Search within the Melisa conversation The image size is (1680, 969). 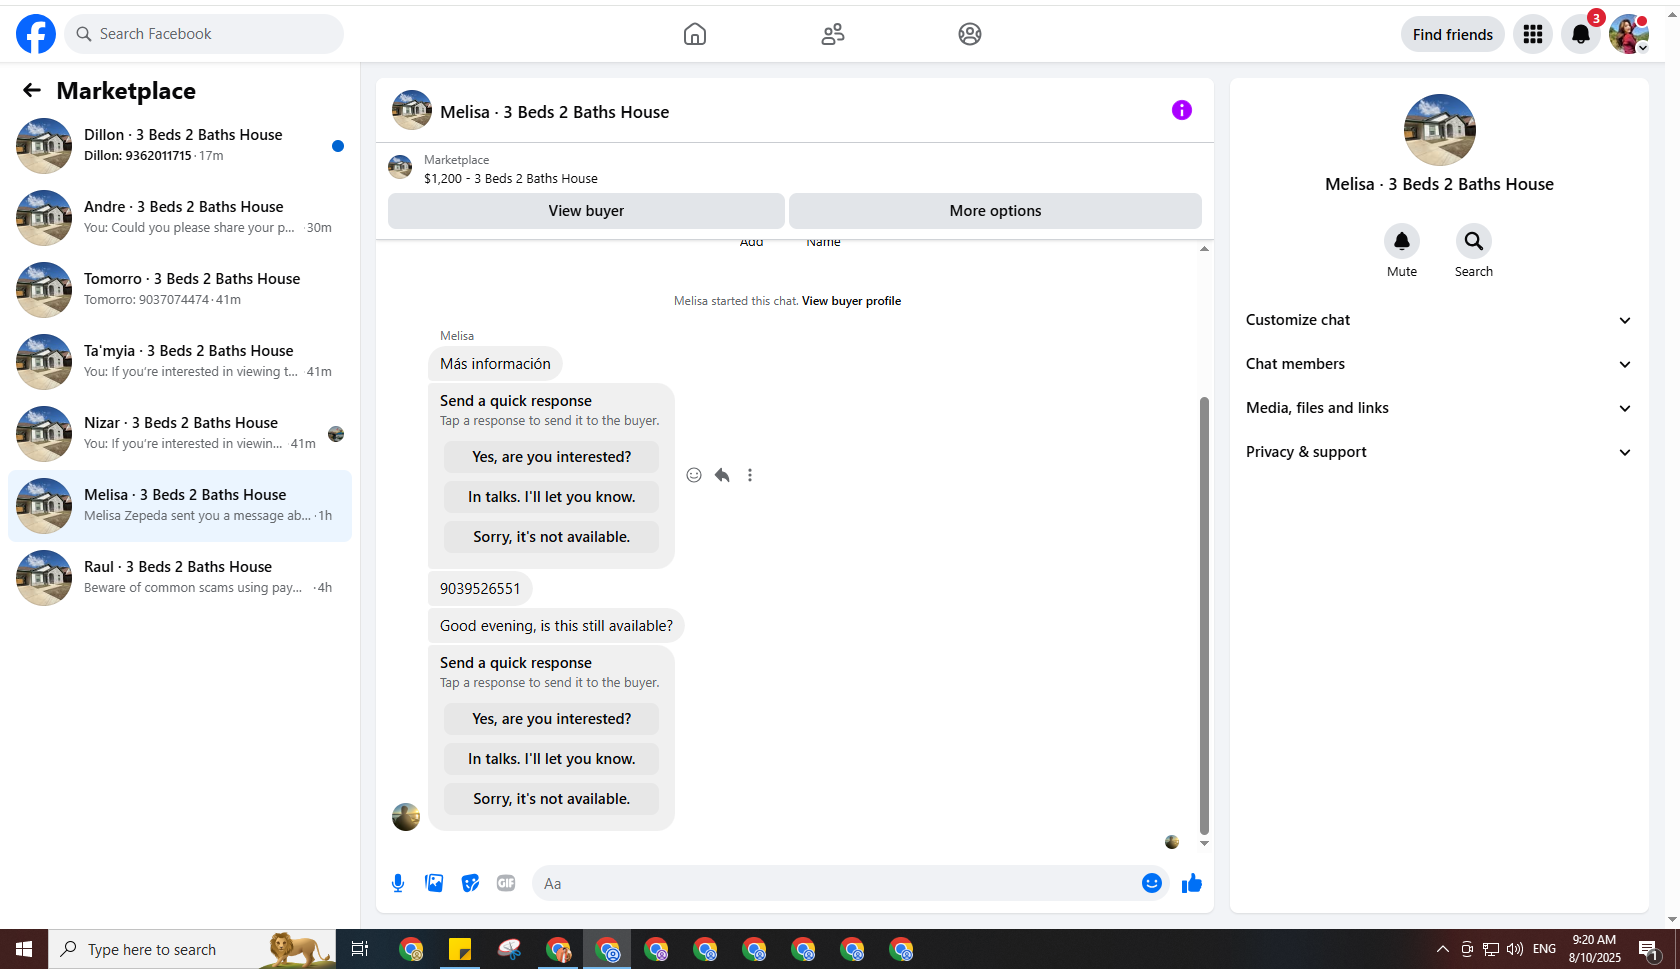point(1474,241)
